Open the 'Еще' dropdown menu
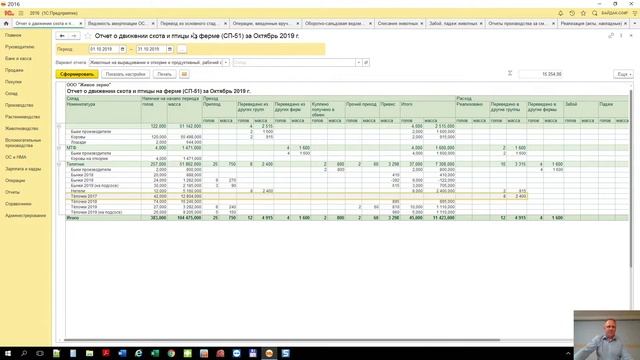Viewport: 640px width, 360px height. pos(623,74)
